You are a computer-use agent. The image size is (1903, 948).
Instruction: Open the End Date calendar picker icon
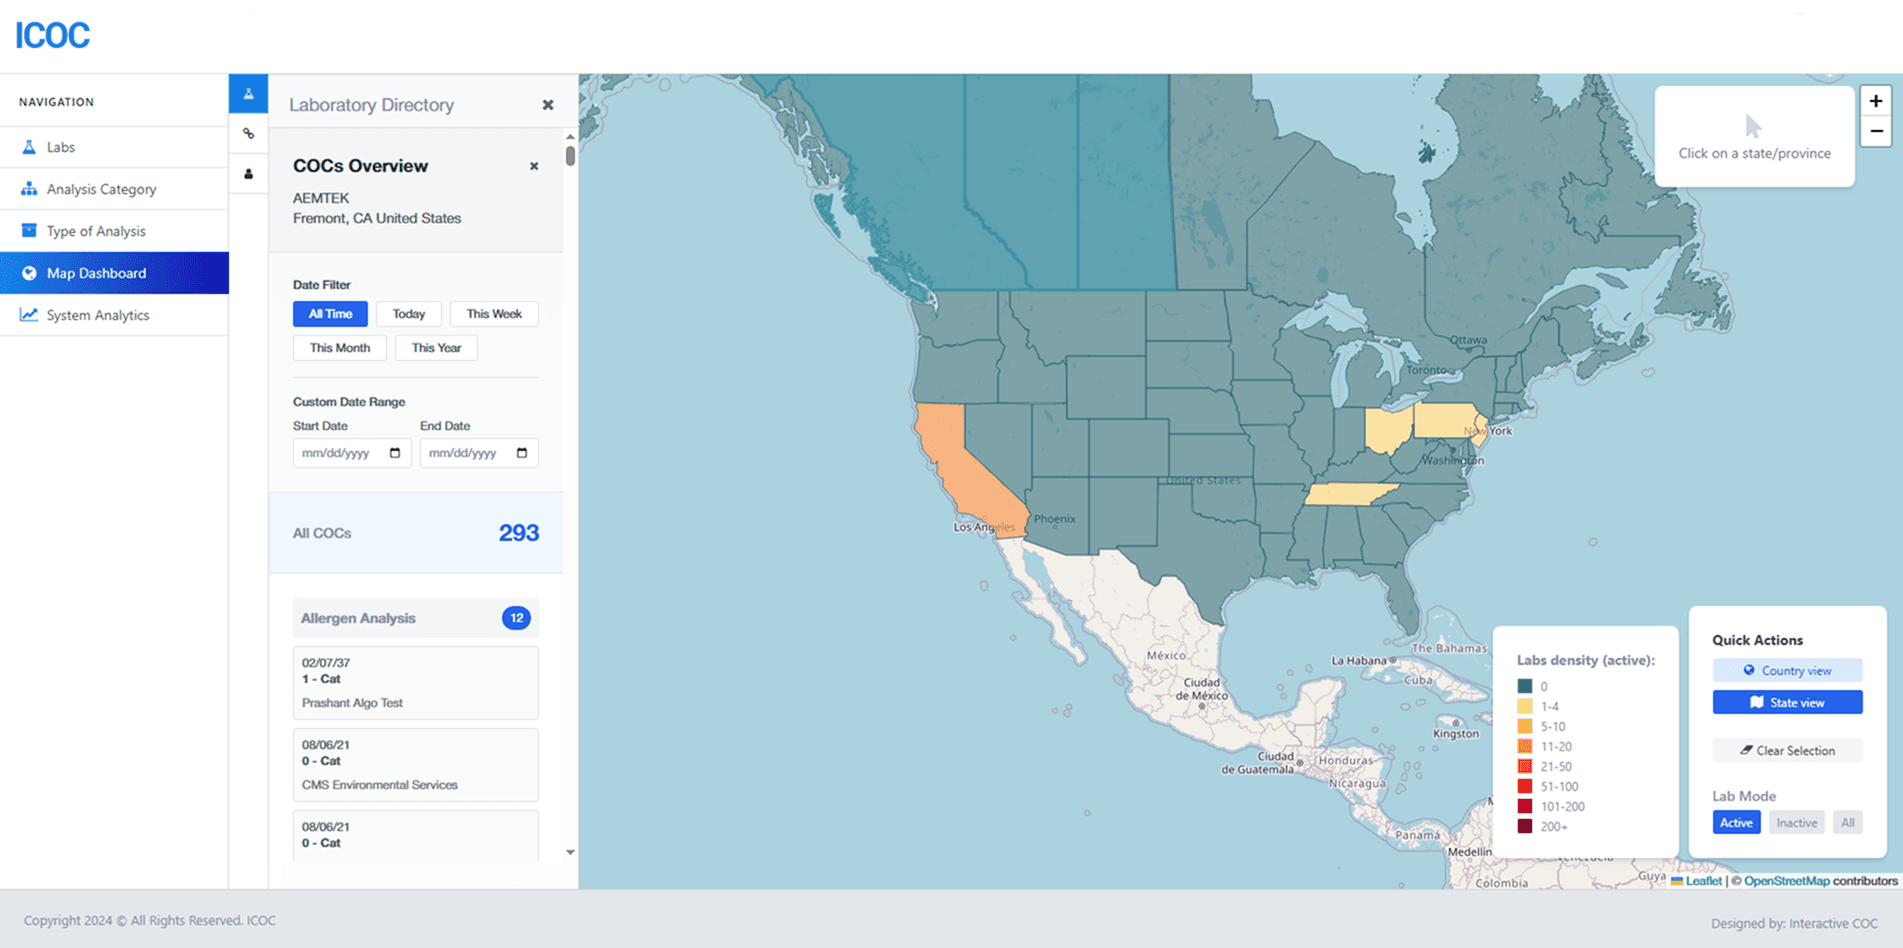point(522,453)
